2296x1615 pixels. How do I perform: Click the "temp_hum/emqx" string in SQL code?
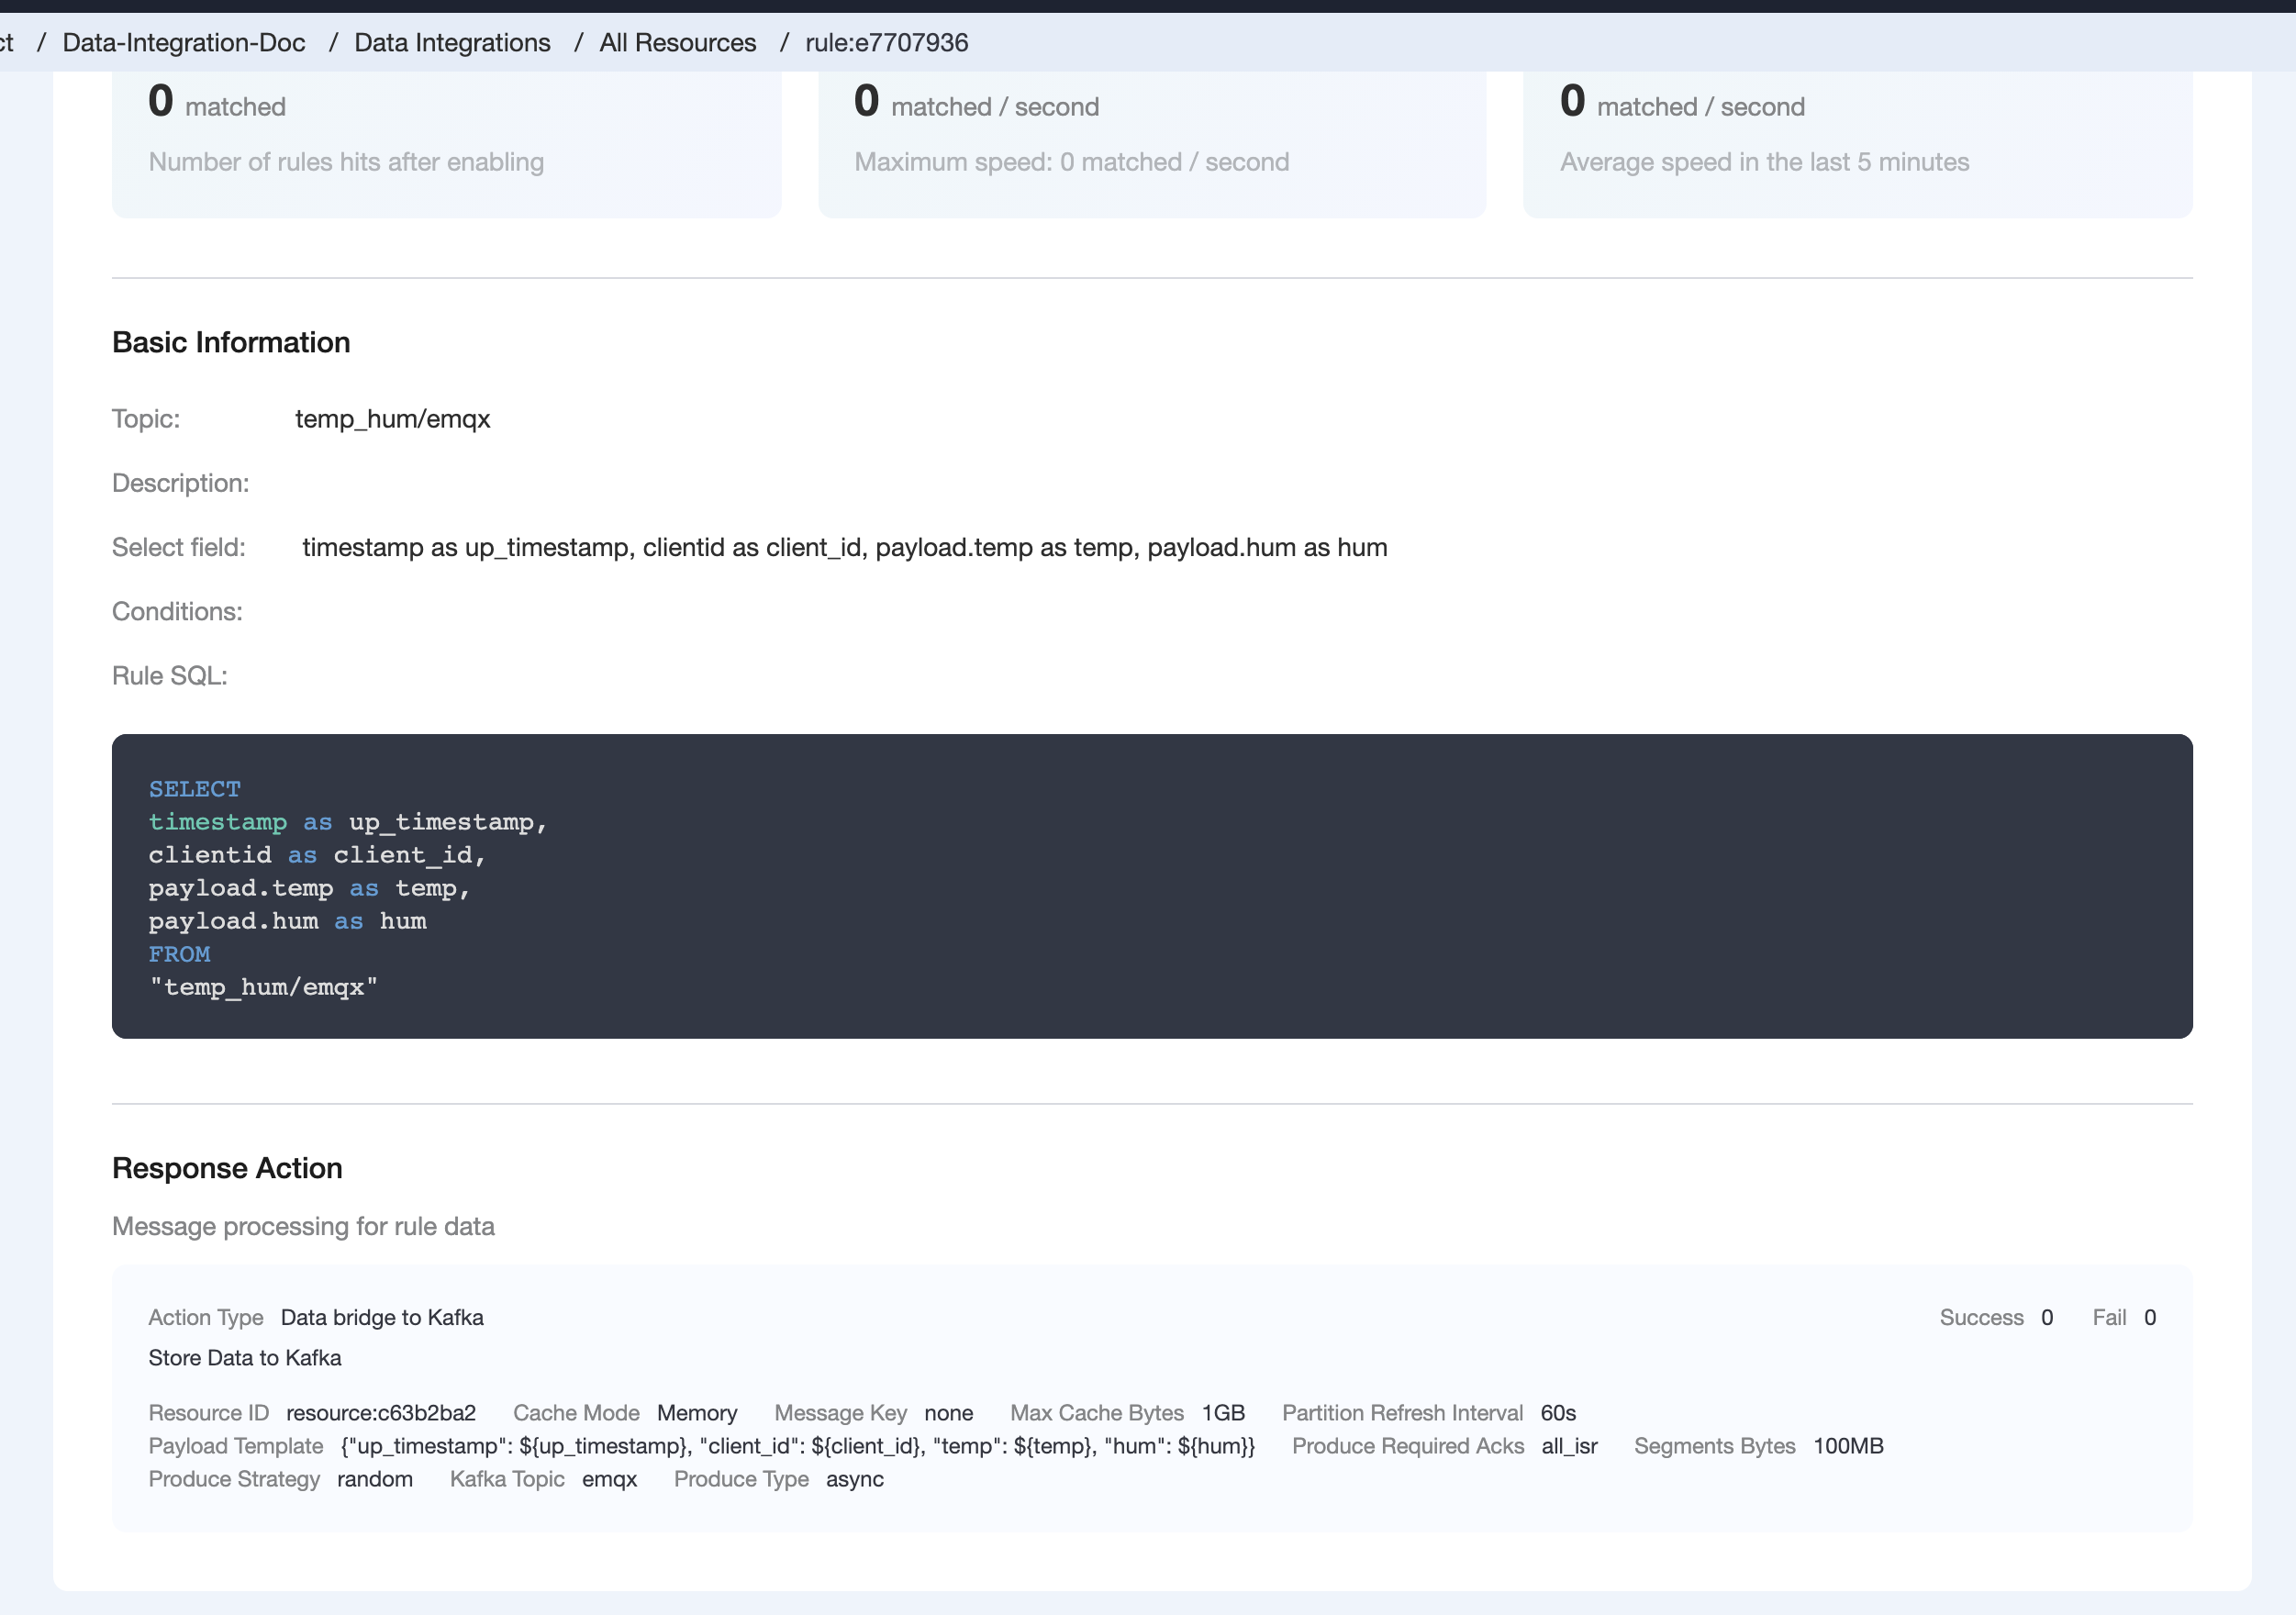pyautogui.click(x=263, y=987)
